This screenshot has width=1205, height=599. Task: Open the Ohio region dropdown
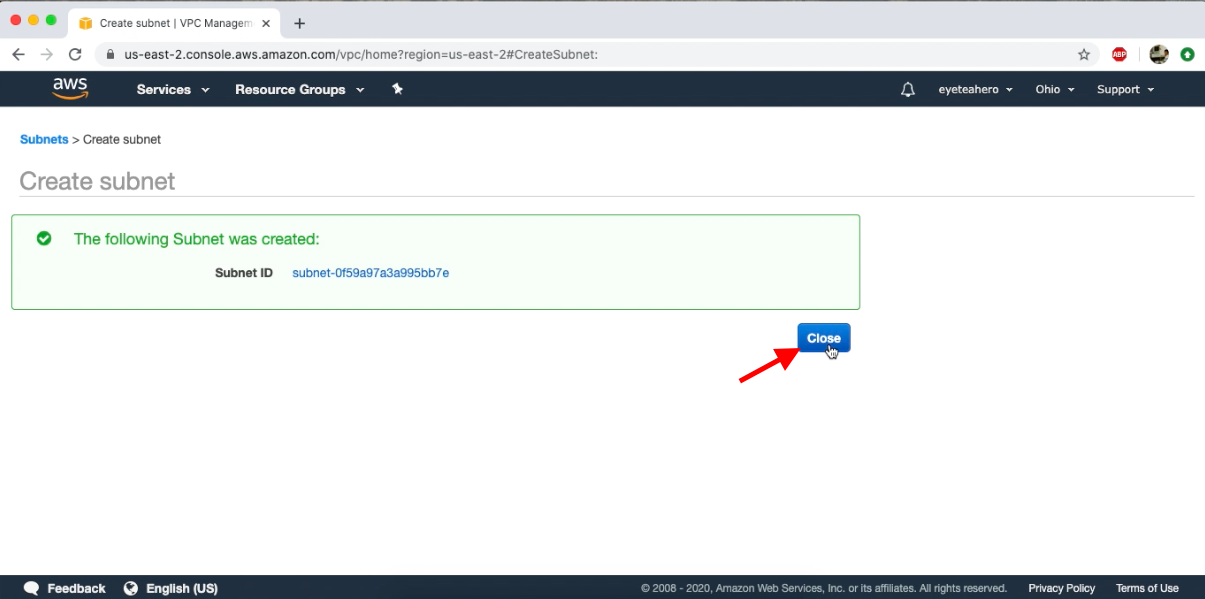pos(1055,89)
